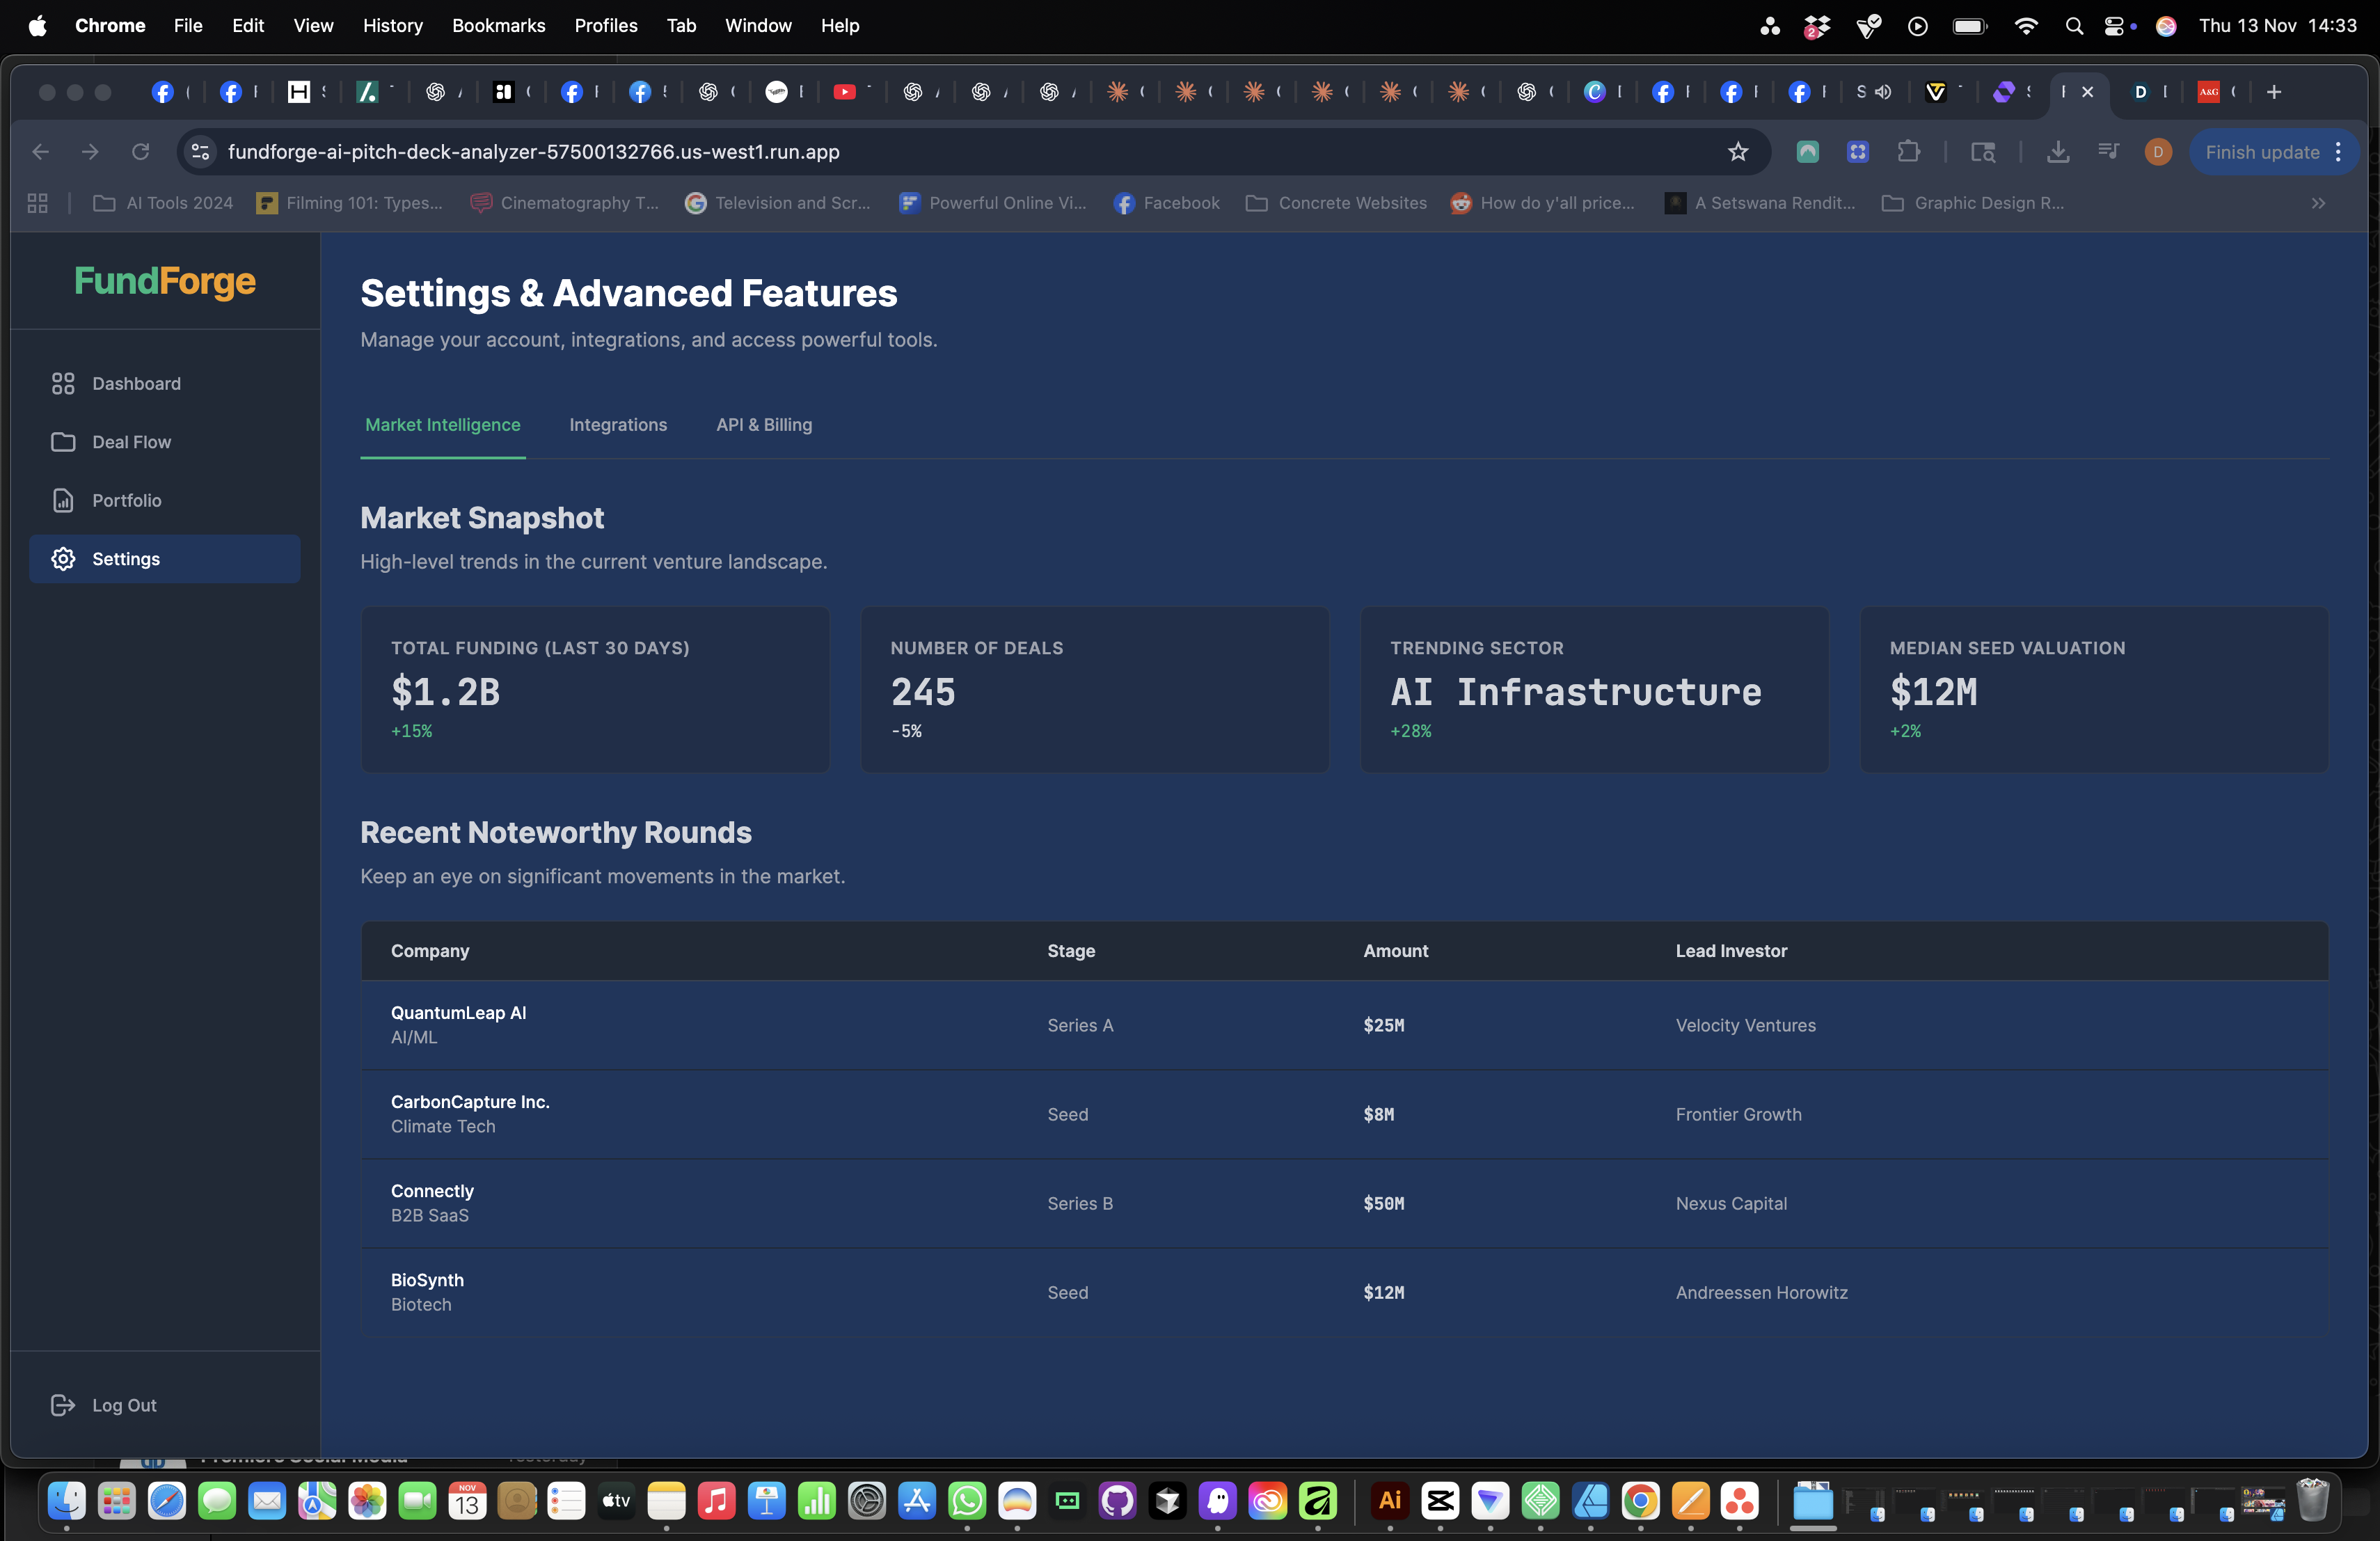Open a new browser tab
The image size is (2380, 1541).
[2274, 92]
